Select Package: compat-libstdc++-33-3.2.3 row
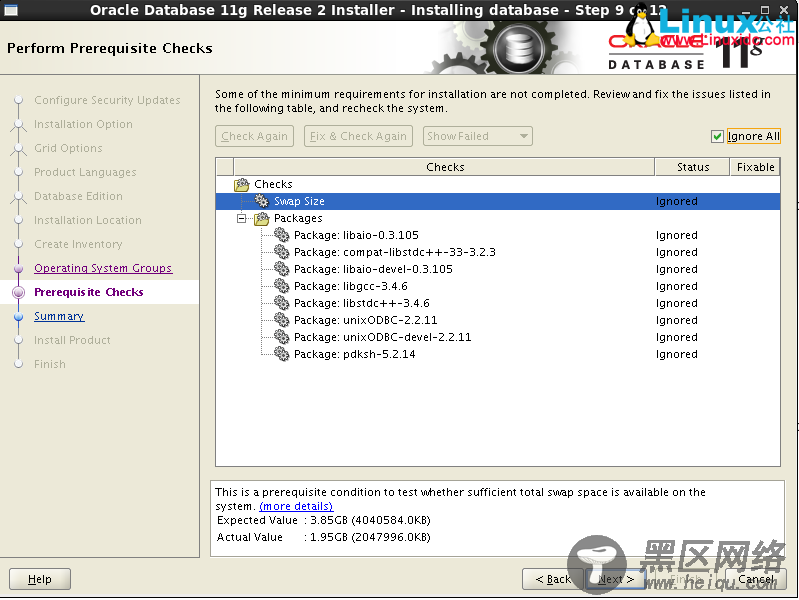Viewport: 799px width, 600px height. (x=498, y=252)
